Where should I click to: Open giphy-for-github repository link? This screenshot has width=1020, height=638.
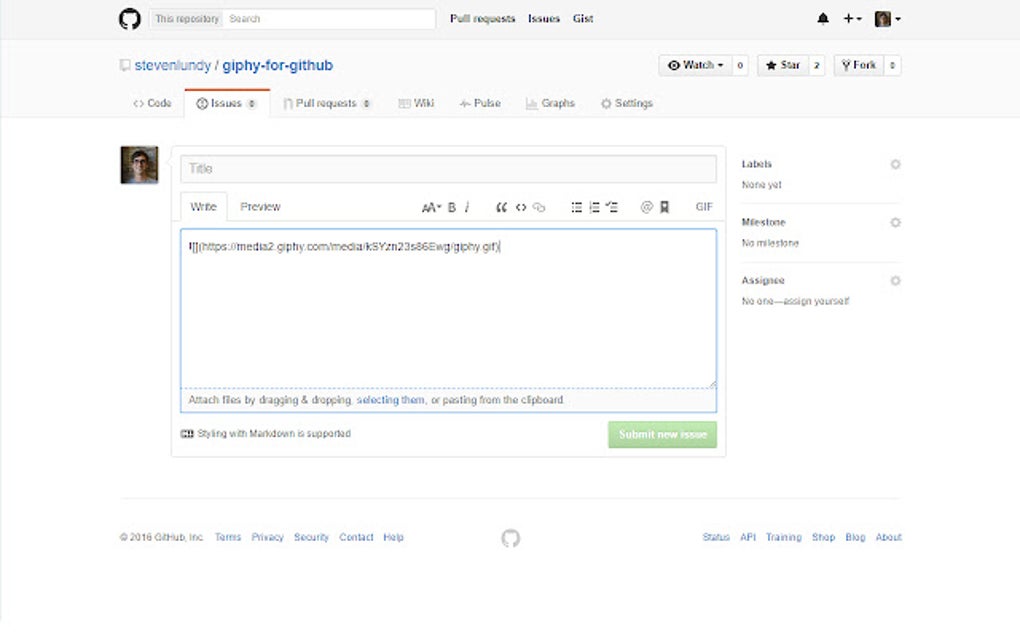(278, 66)
